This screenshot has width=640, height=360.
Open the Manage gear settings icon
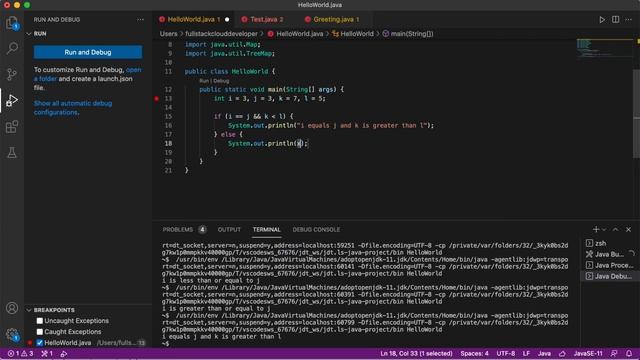click(12, 334)
